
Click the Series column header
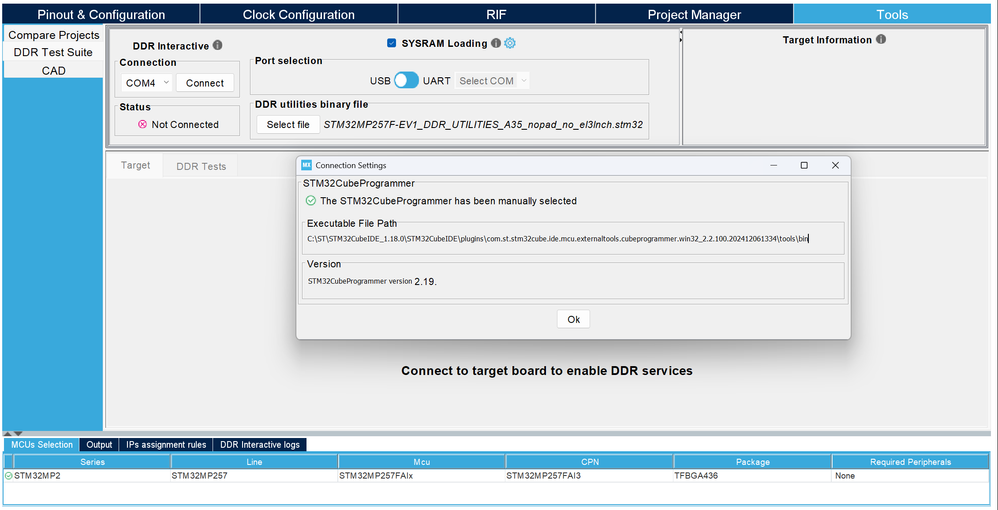click(92, 462)
